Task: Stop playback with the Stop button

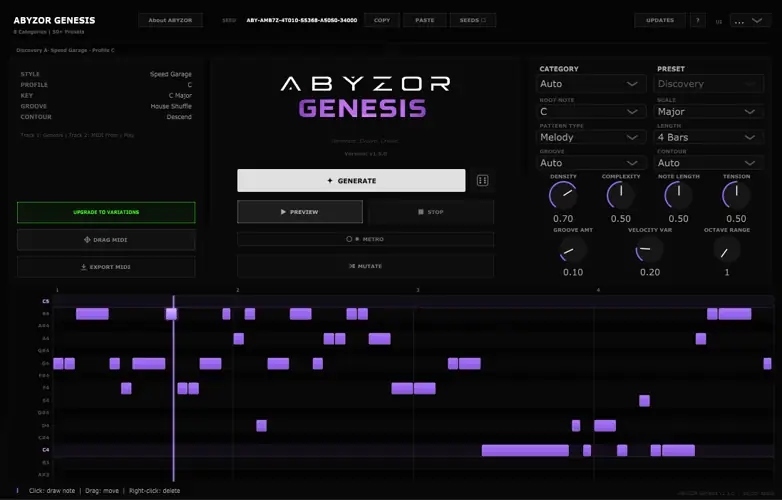Action: (x=431, y=212)
